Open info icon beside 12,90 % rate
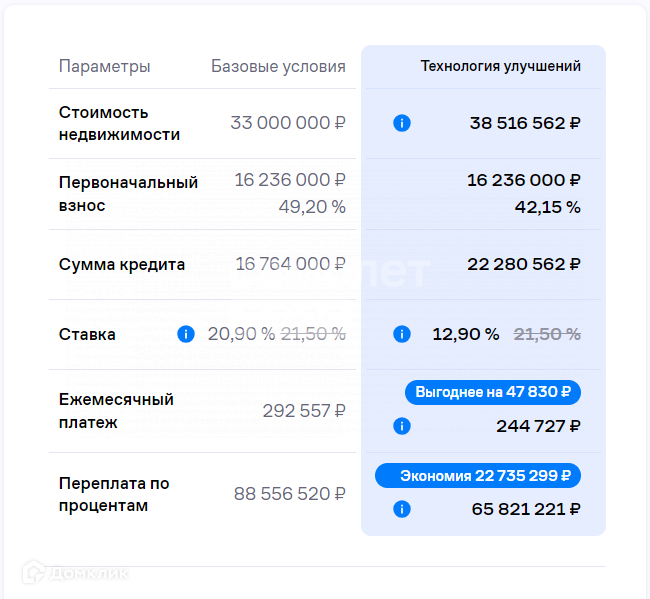Screen dimensions: 650x599 [x=402, y=334]
